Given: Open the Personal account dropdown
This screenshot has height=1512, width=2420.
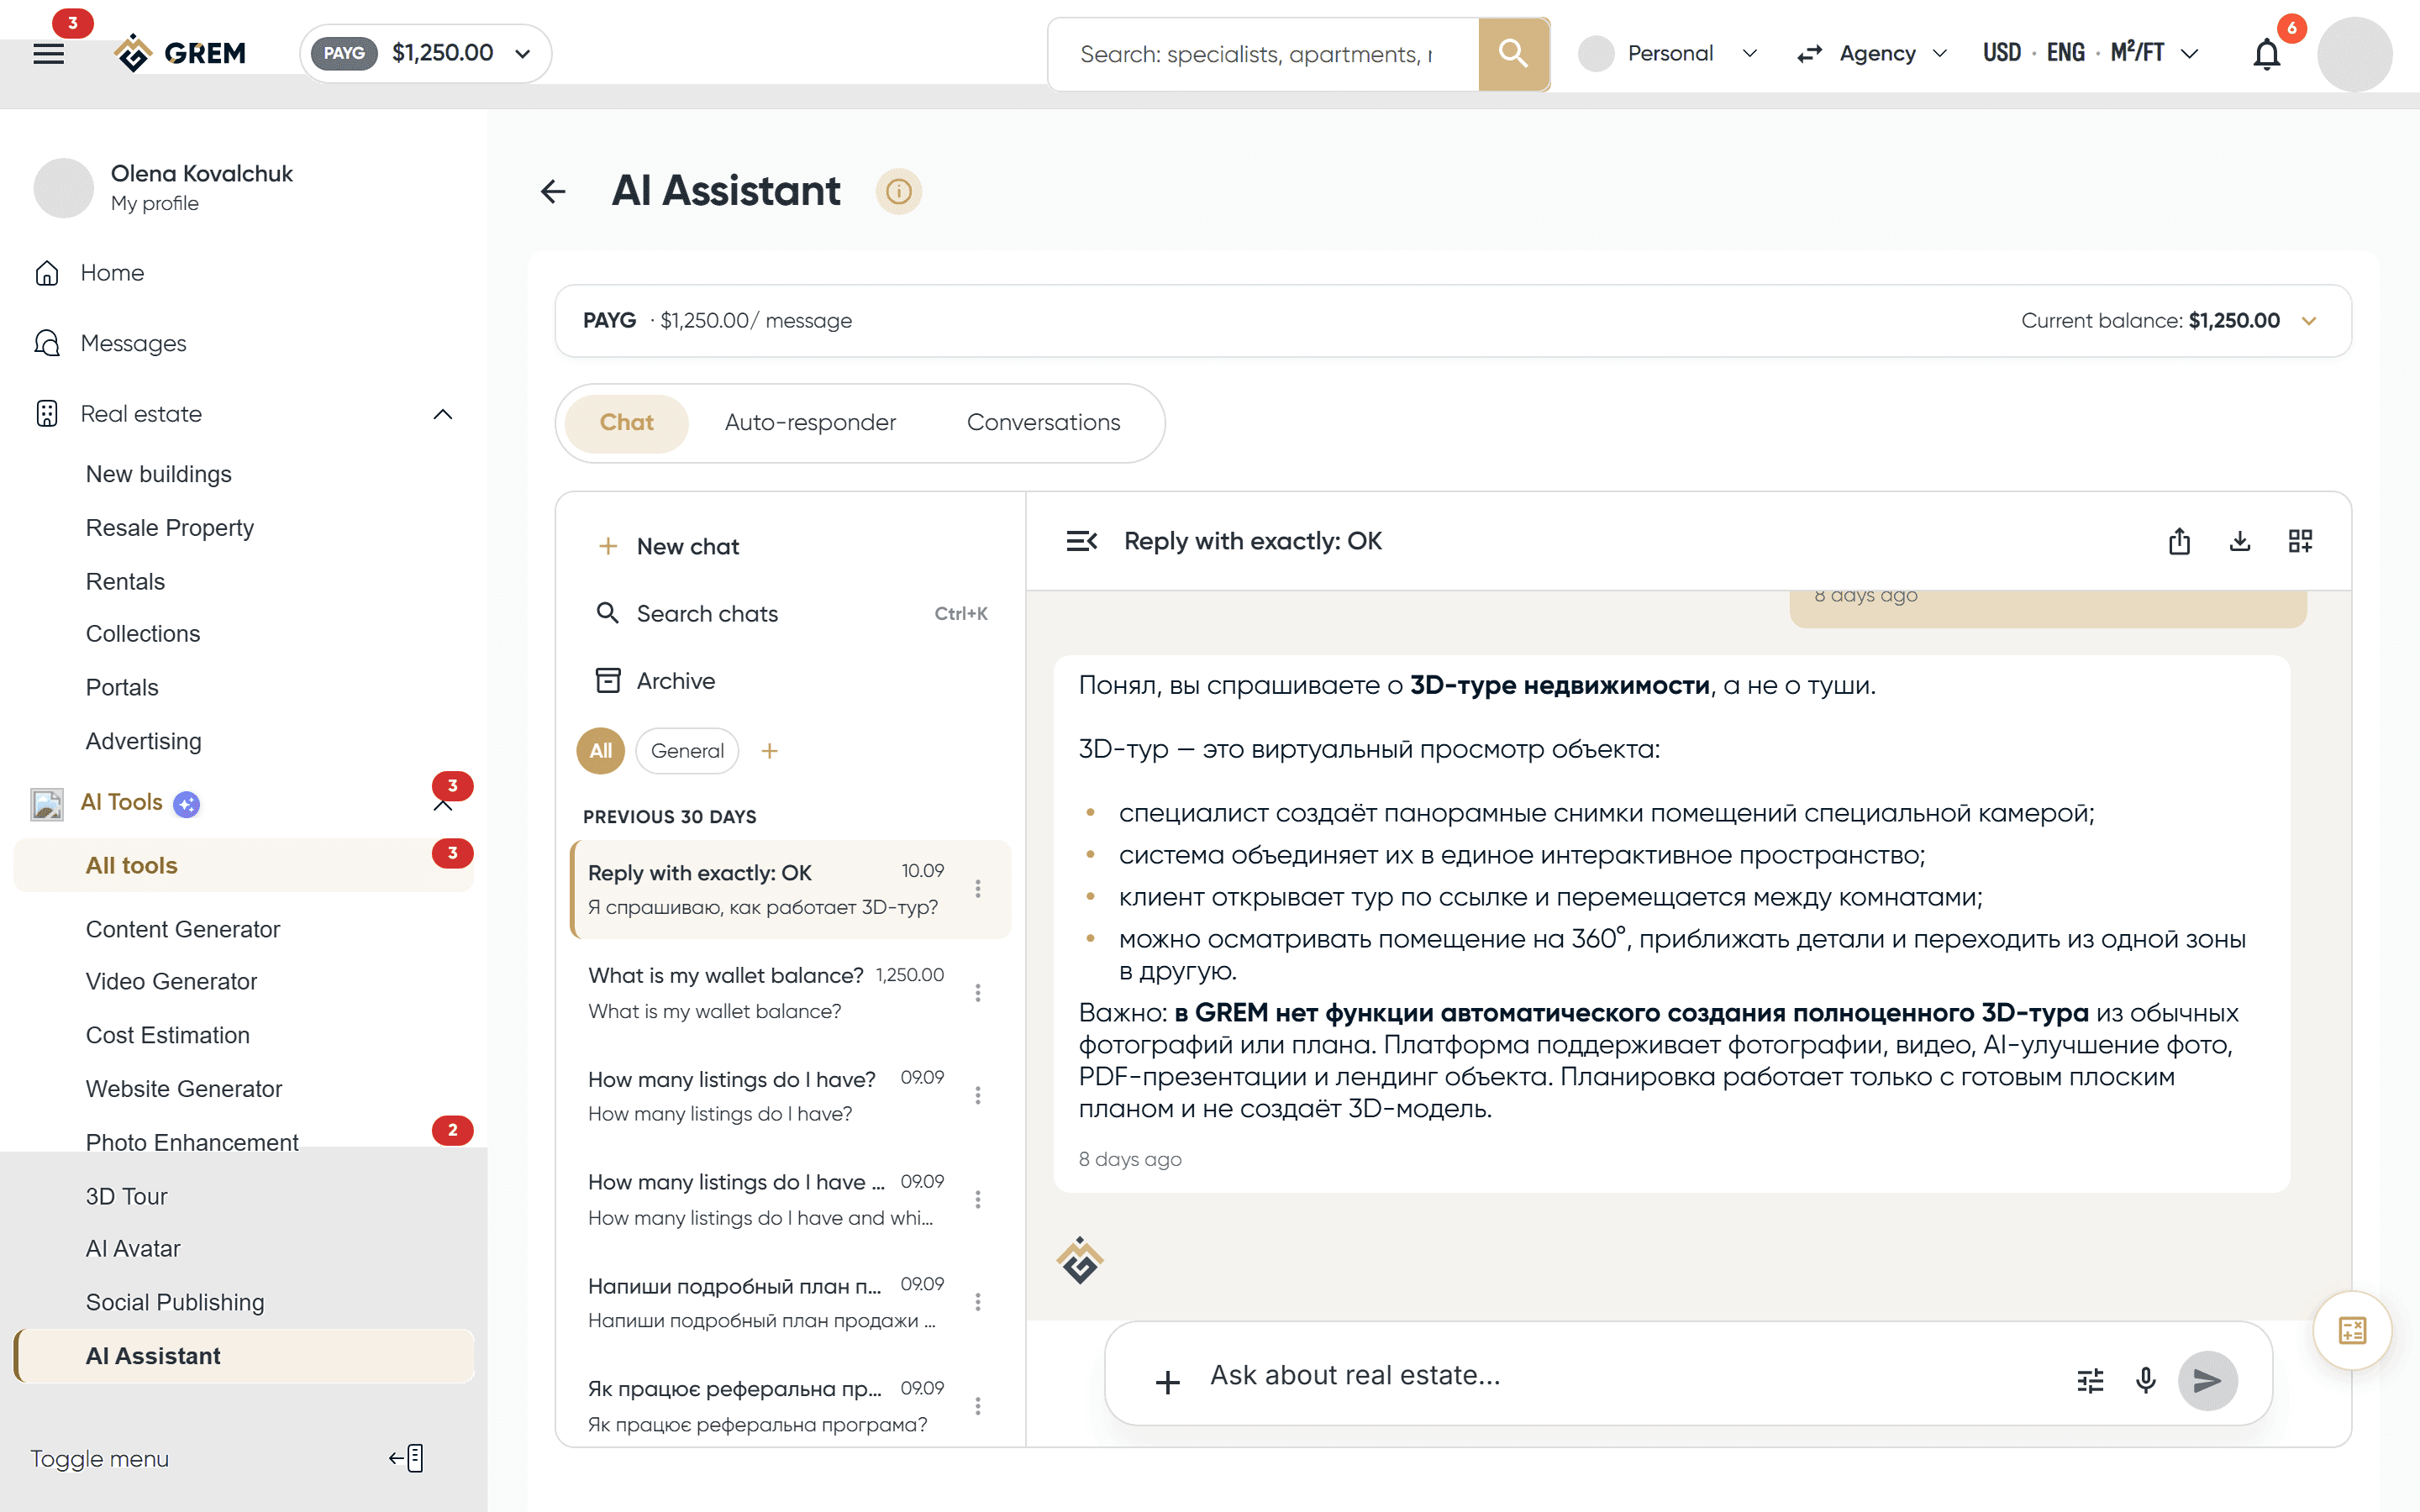Looking at the screenshot, I should tap(1668, 53).
